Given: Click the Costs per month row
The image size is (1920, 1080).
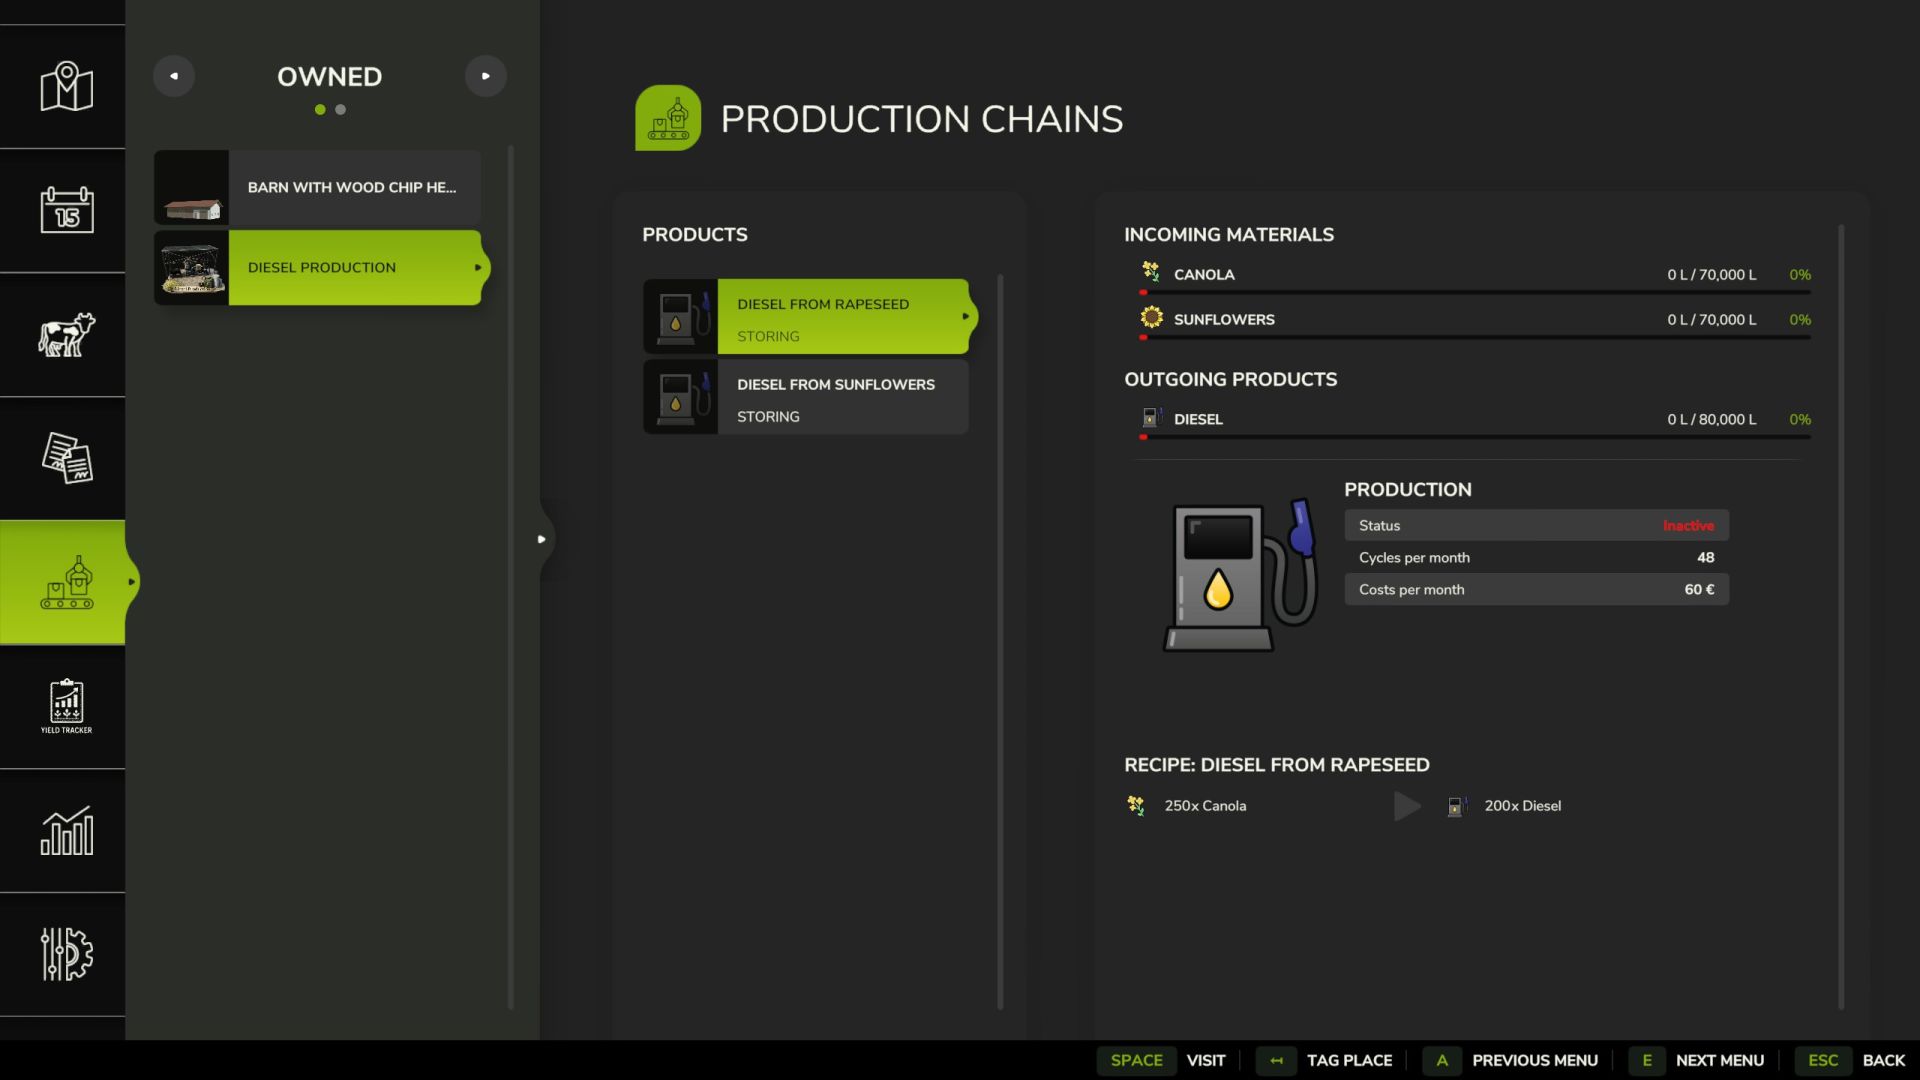Looking at the screenshot, I should click(x=1536, y=589).
